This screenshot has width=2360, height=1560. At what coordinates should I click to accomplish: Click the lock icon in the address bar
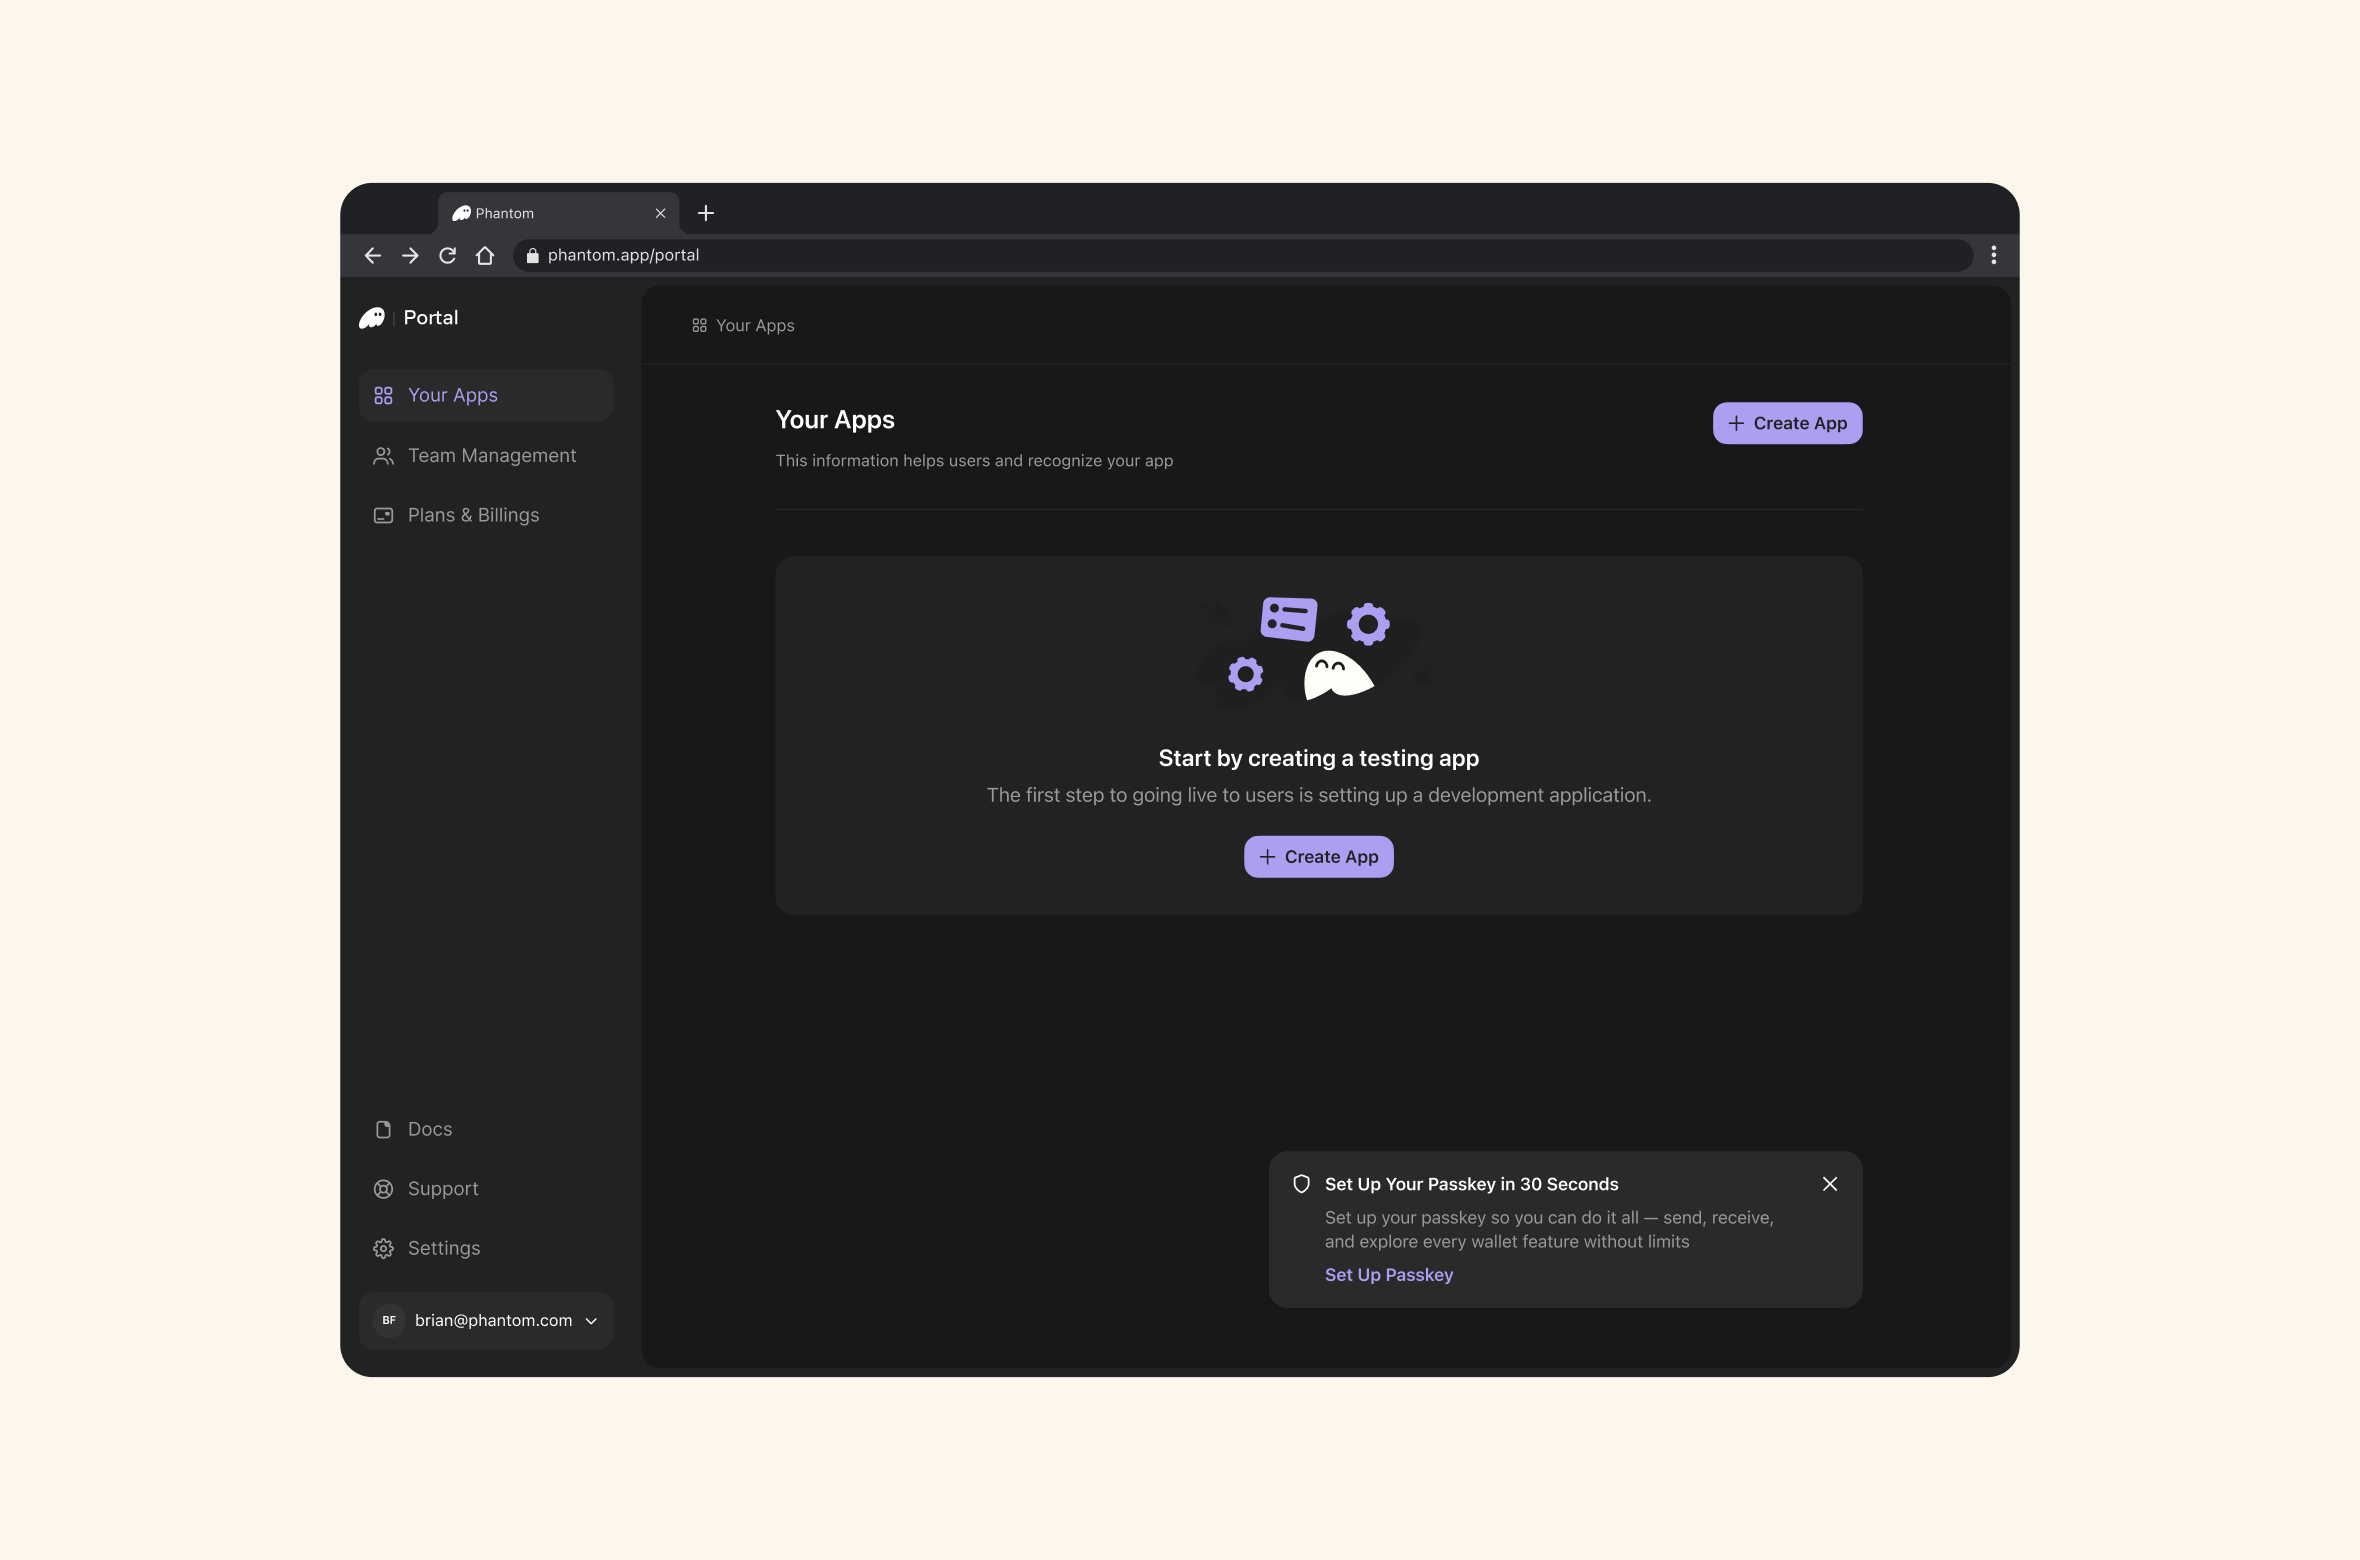point(532,256)
